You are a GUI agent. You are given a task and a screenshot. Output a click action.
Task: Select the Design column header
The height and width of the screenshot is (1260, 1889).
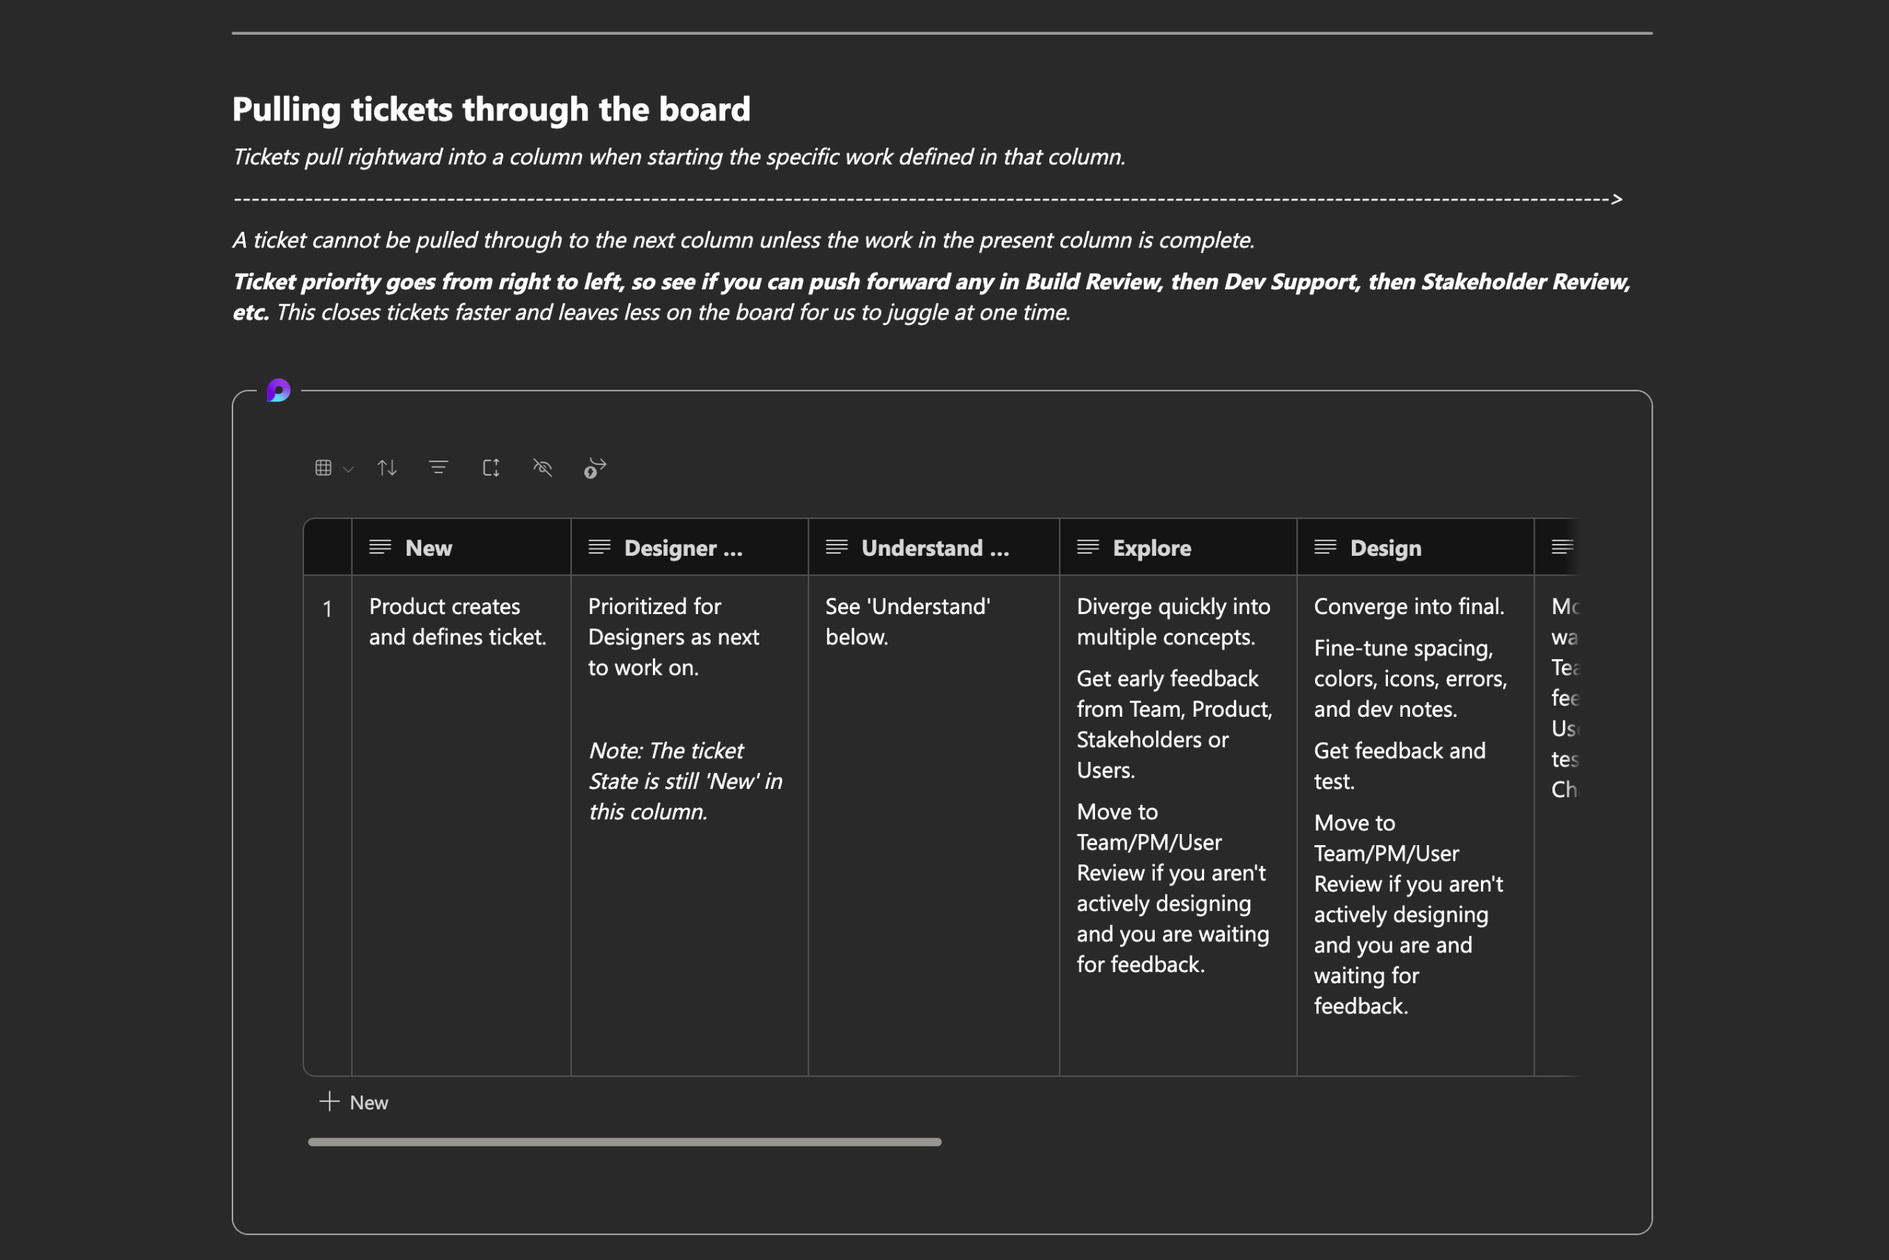click(x=1385, y=548)
